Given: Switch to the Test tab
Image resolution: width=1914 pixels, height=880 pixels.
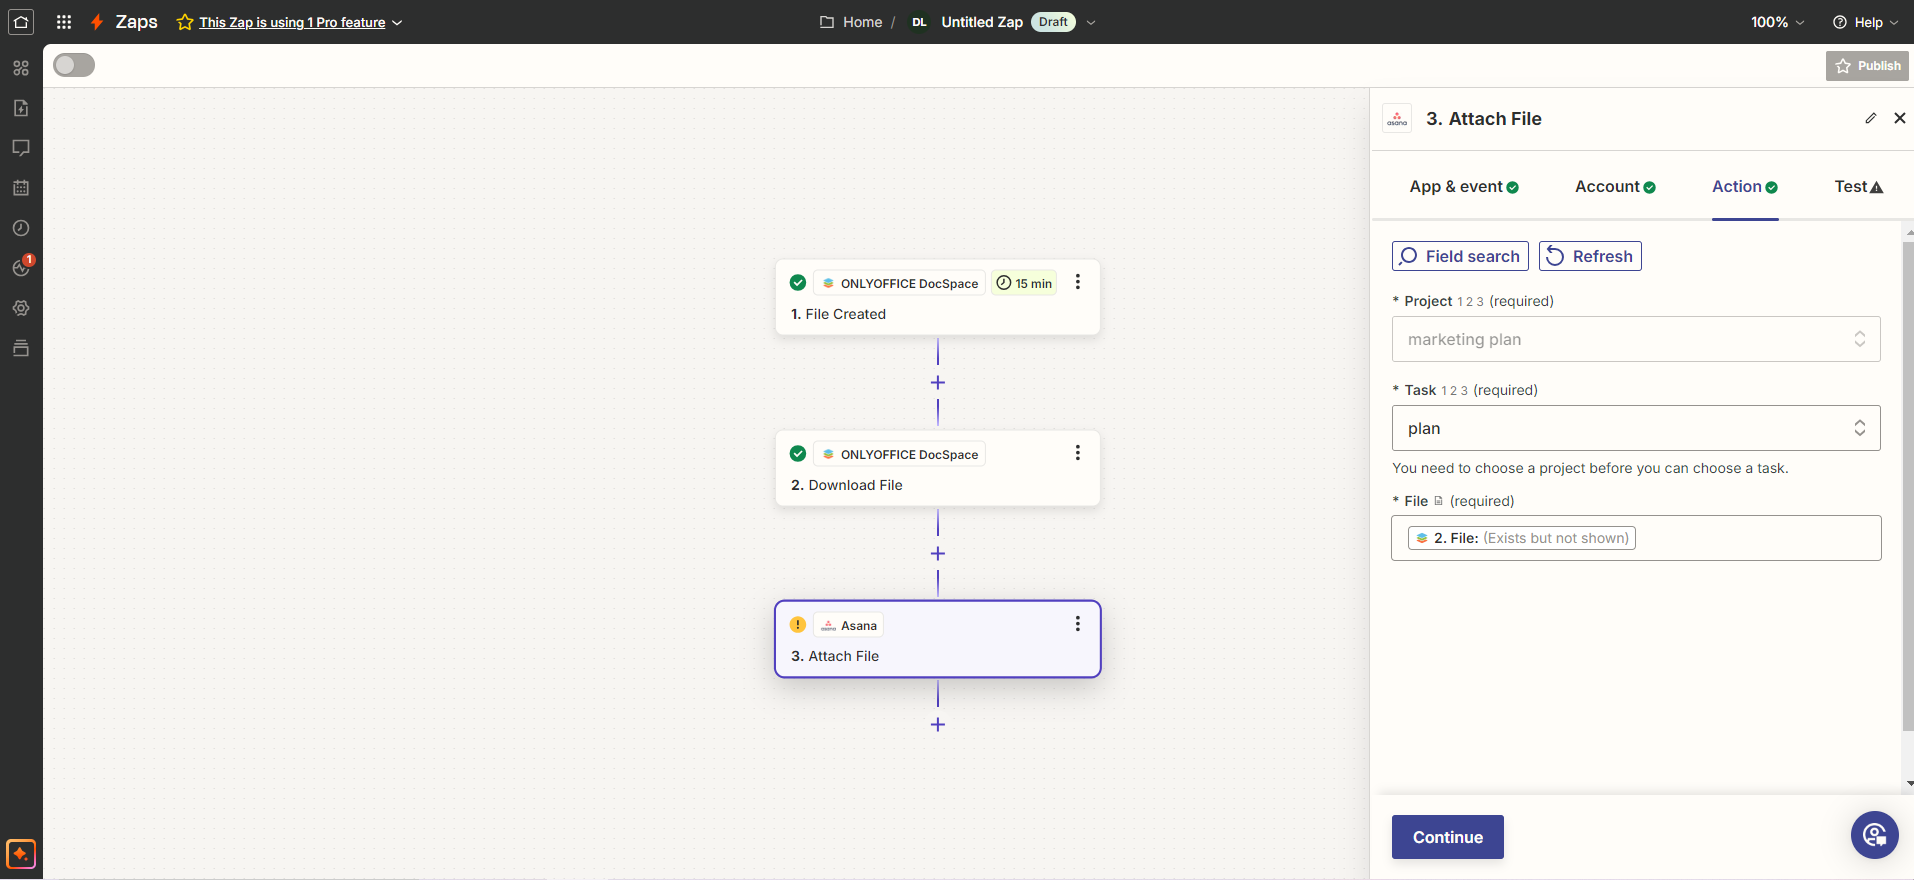Looking at the screenshot, I should tap(1858, 187).
